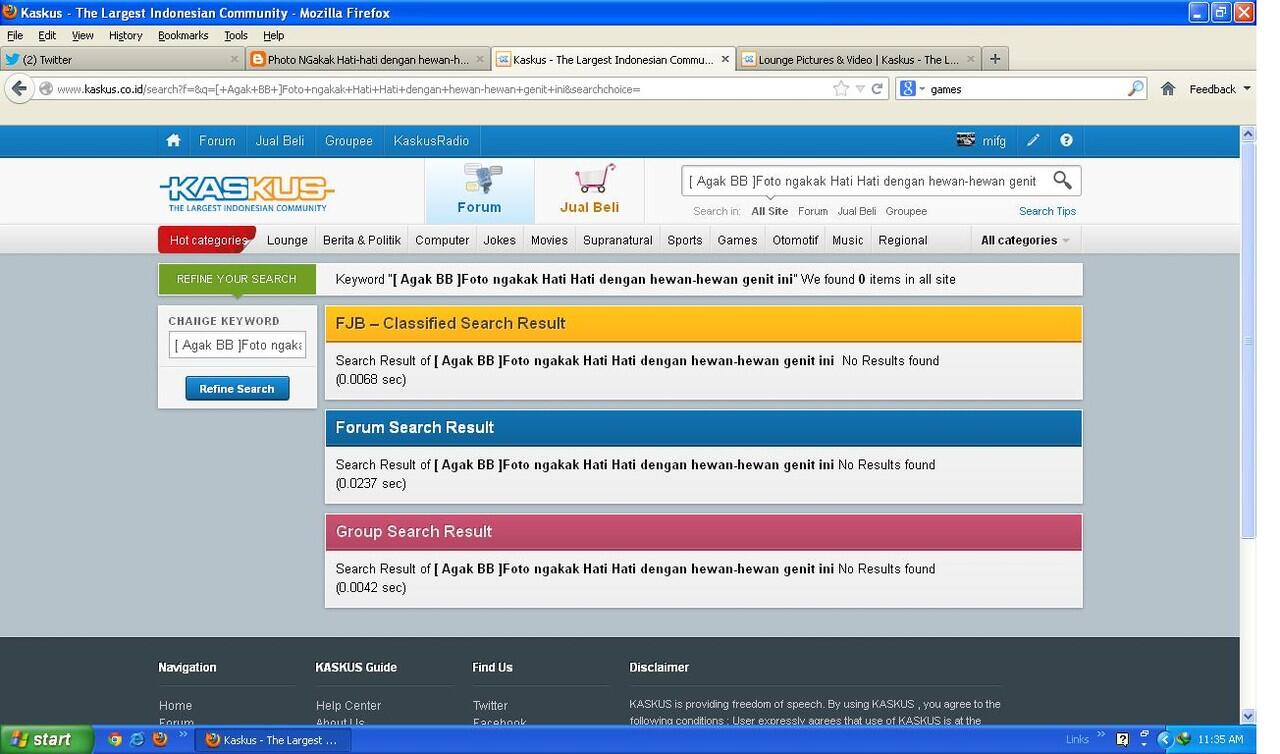Click the pencil create-post icon

coord(1033,141)
